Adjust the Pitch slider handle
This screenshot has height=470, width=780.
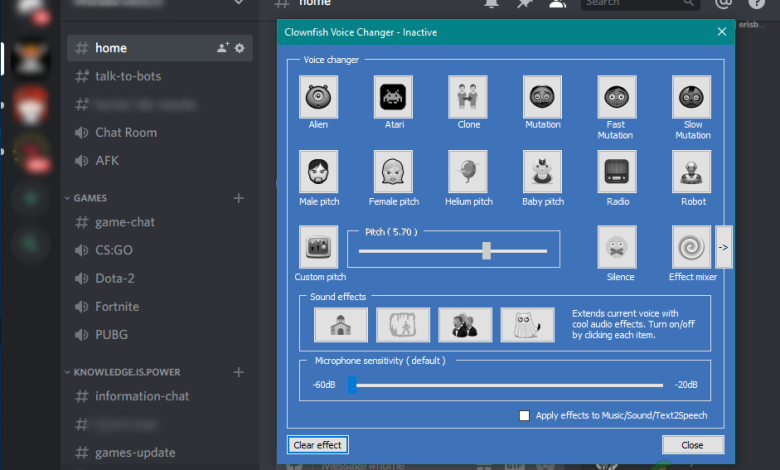[487, 251]
